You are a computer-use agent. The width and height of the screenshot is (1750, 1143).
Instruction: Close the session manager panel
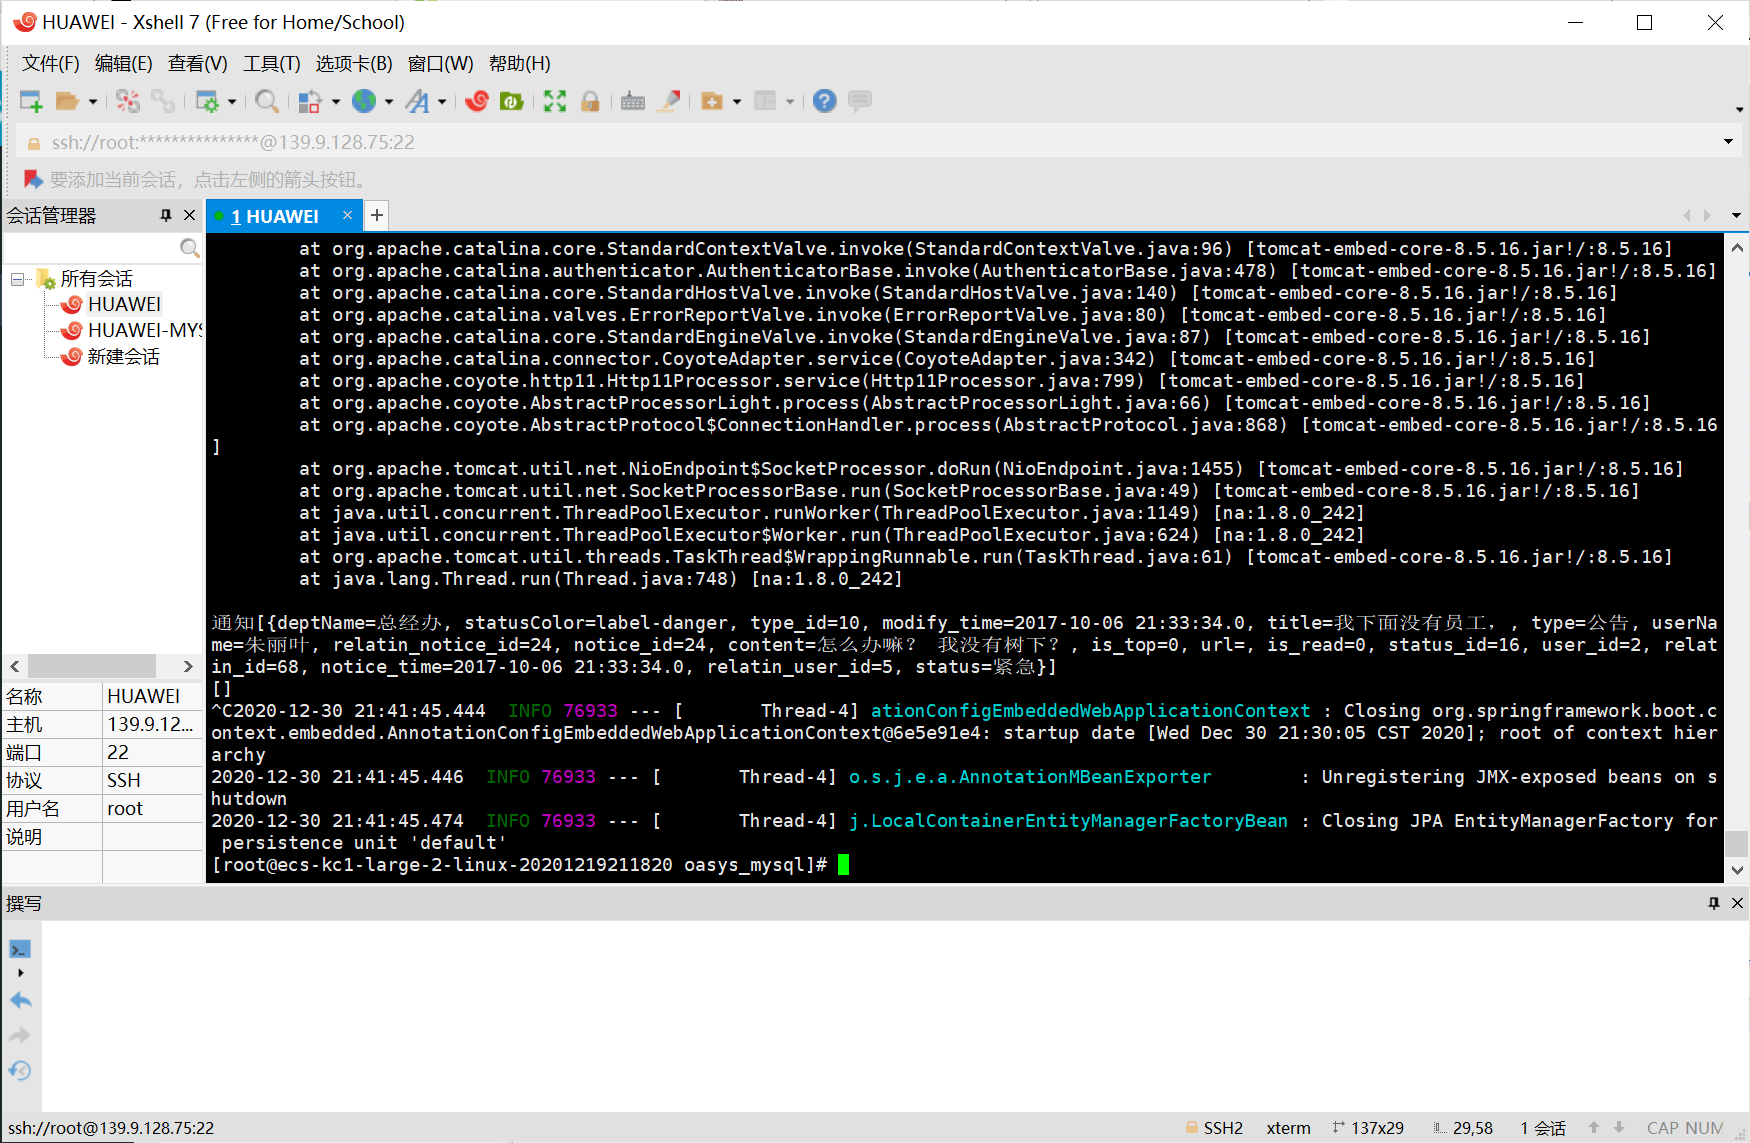point(189,215)
